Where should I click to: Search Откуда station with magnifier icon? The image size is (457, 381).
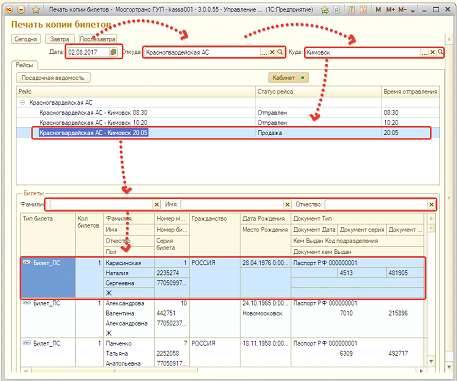click(x=280, y=52)
